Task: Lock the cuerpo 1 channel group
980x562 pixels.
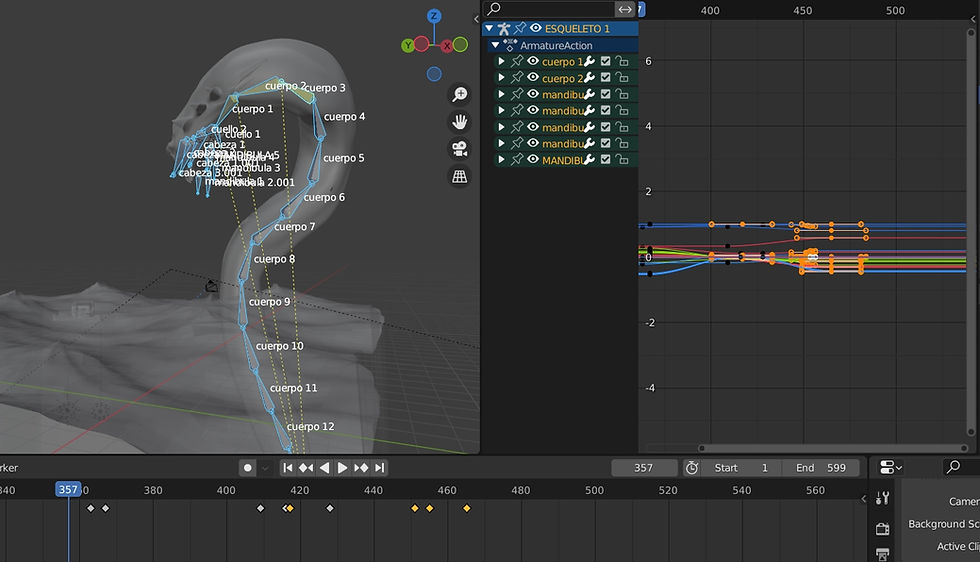Action: (x=622, y=61)
